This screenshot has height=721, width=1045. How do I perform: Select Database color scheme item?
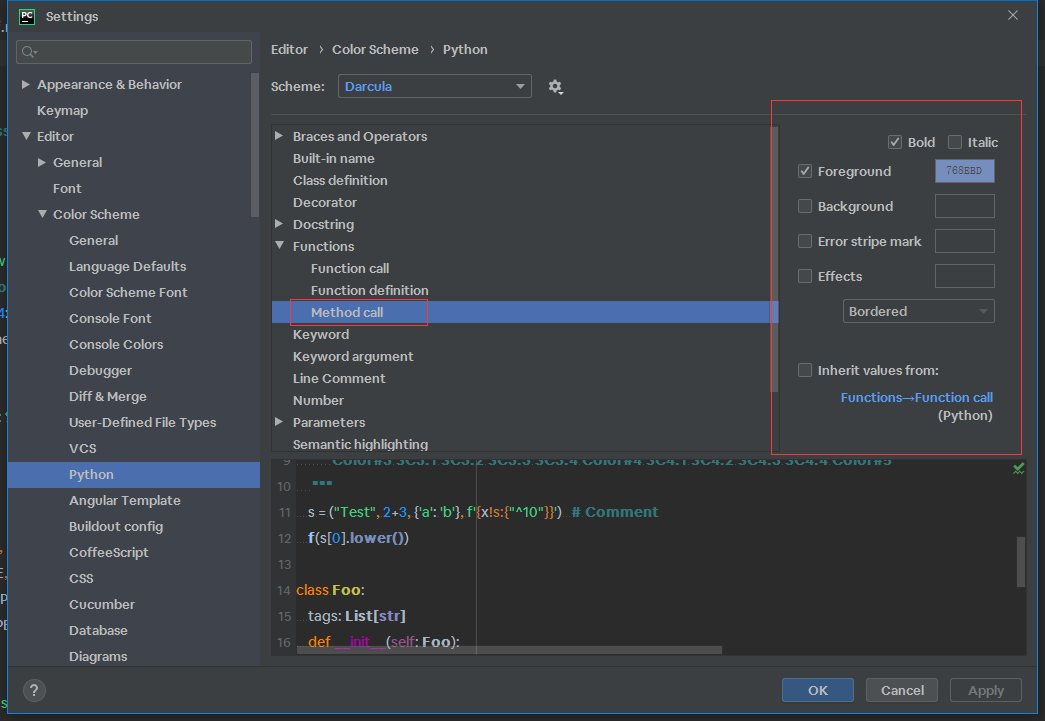point(98,630)
